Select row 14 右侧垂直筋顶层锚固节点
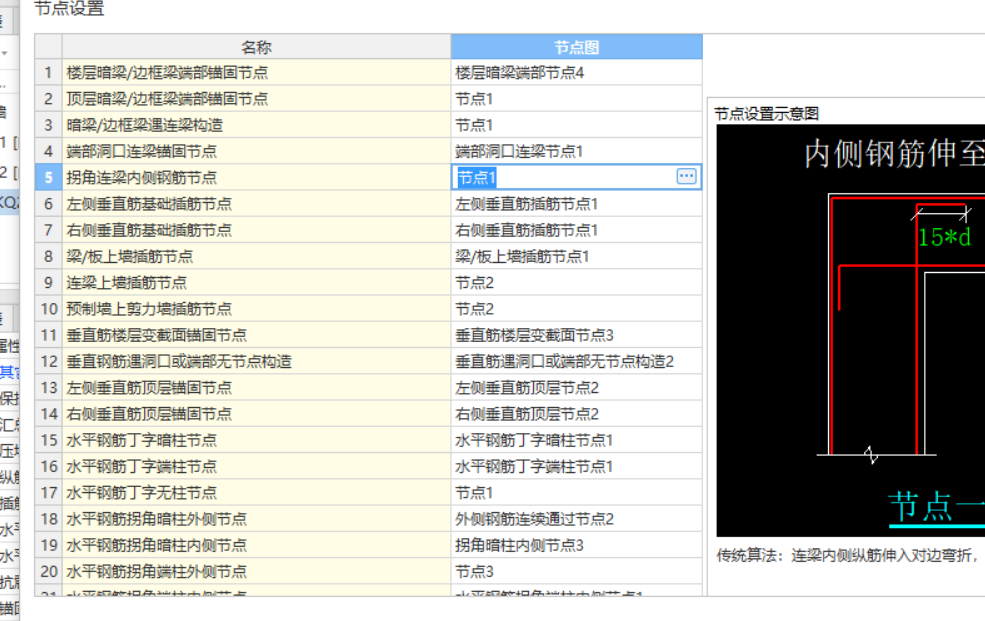The width and height of the screenshot is (985, 621). coord(256,414)
